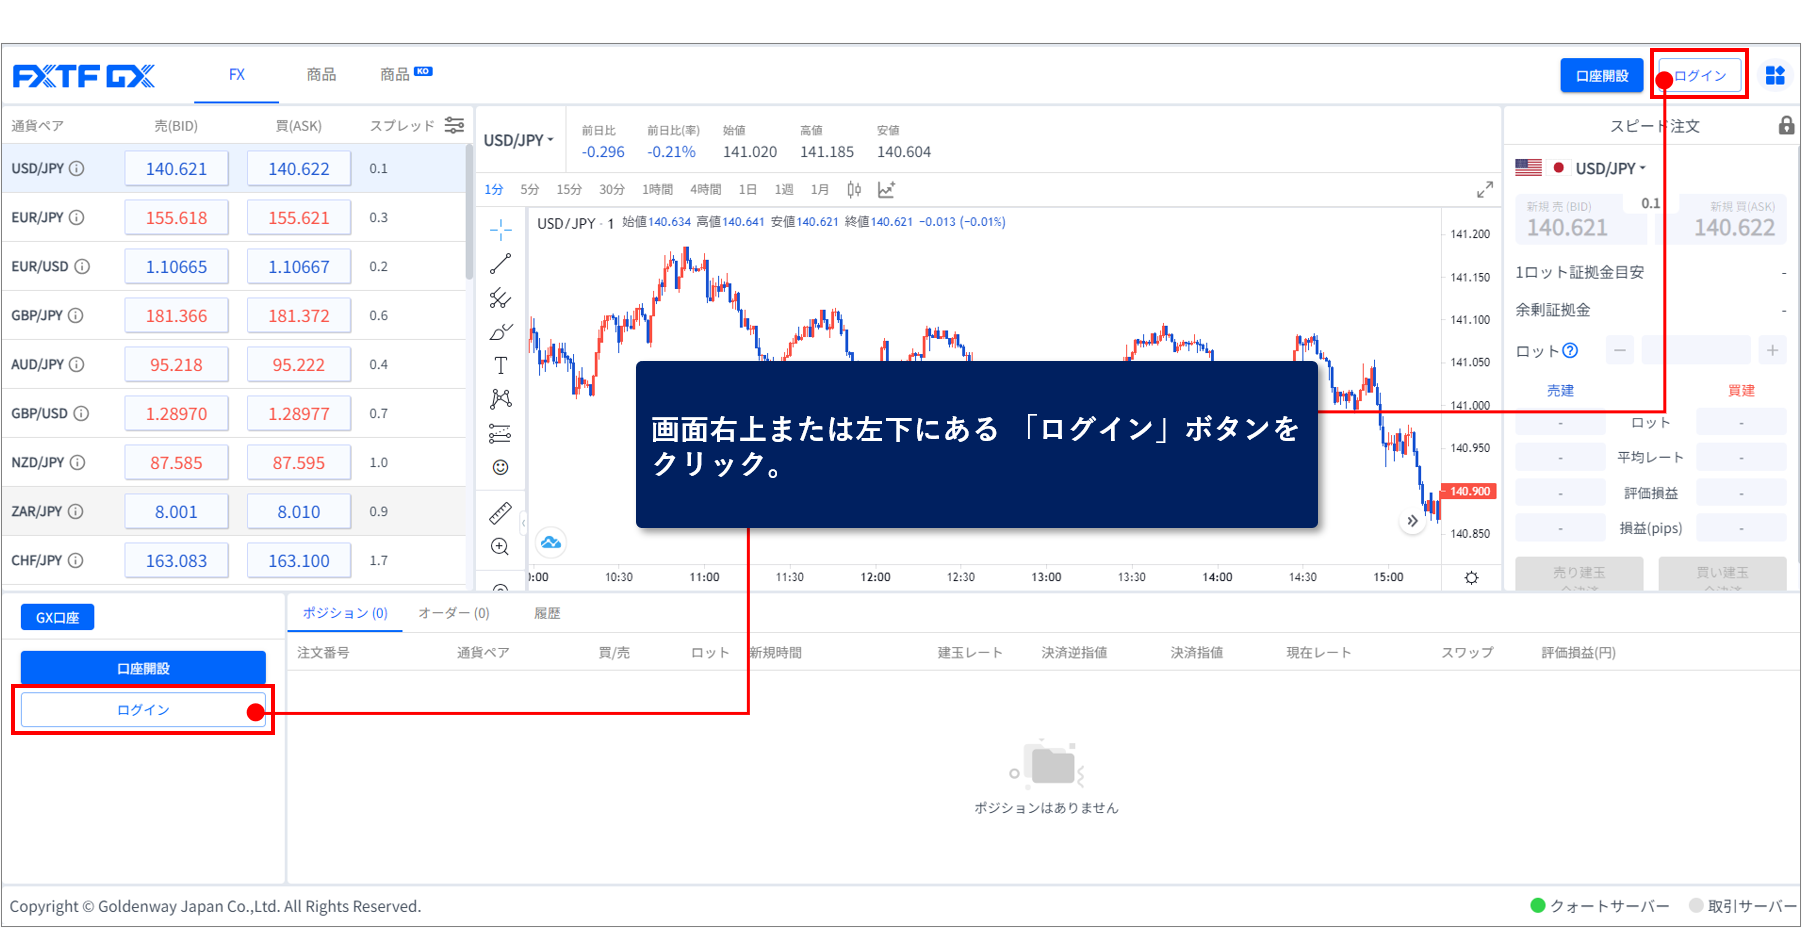Viewport: 1802px width, 928px height.
Task: Open chart settings gear icon
Action: coord(1471,578)
